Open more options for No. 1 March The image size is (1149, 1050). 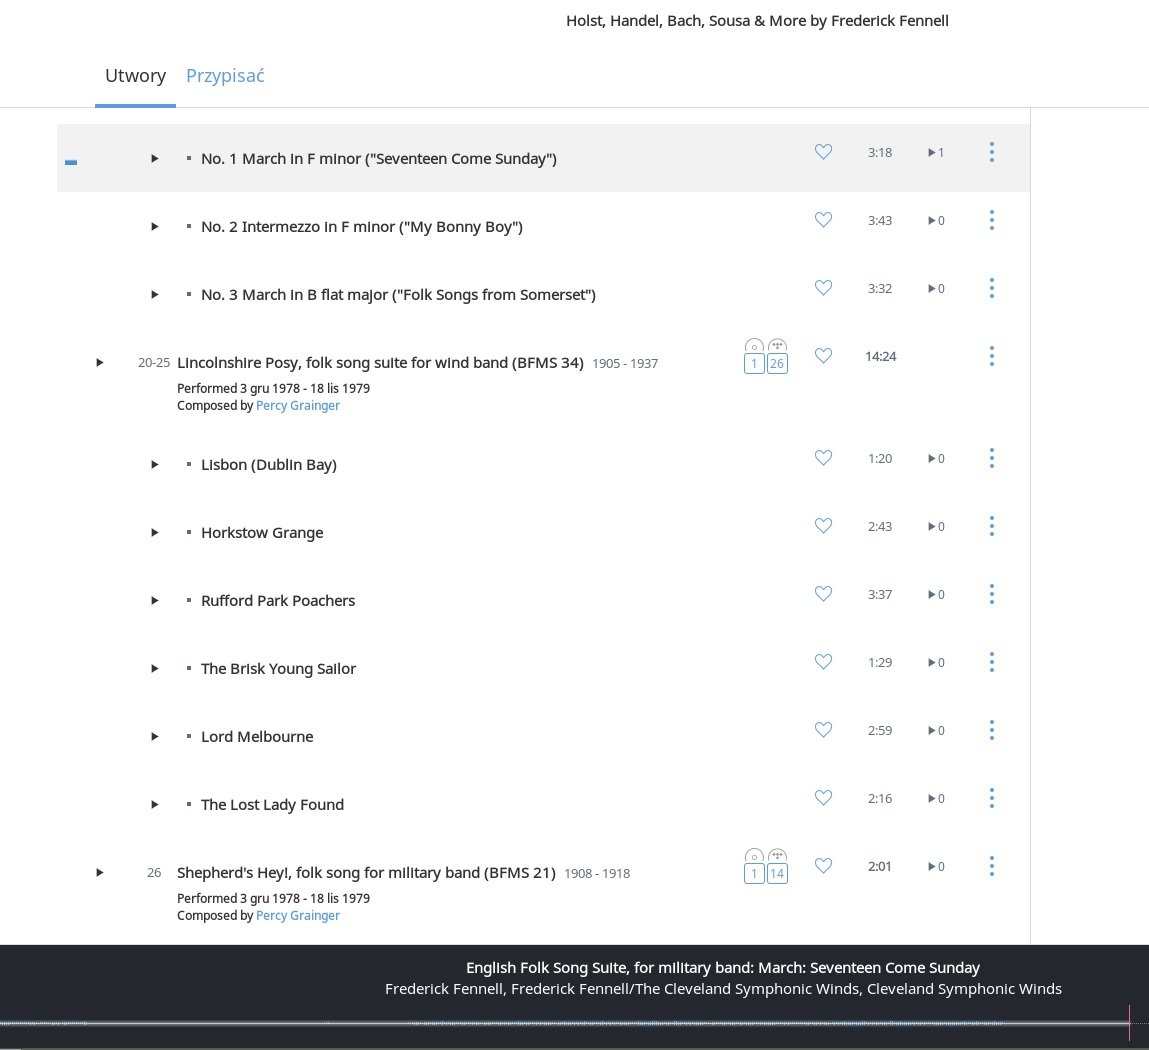point(991,152)
